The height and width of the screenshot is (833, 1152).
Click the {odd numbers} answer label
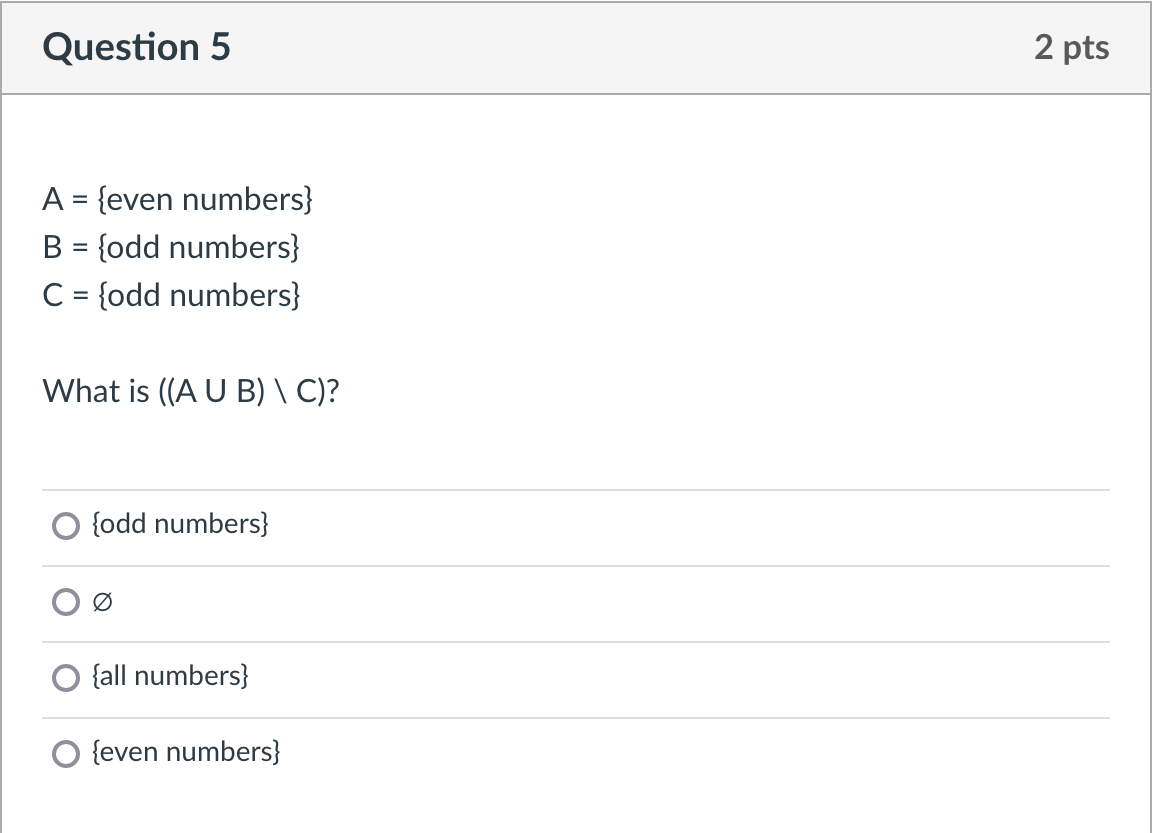pos(179,523)
